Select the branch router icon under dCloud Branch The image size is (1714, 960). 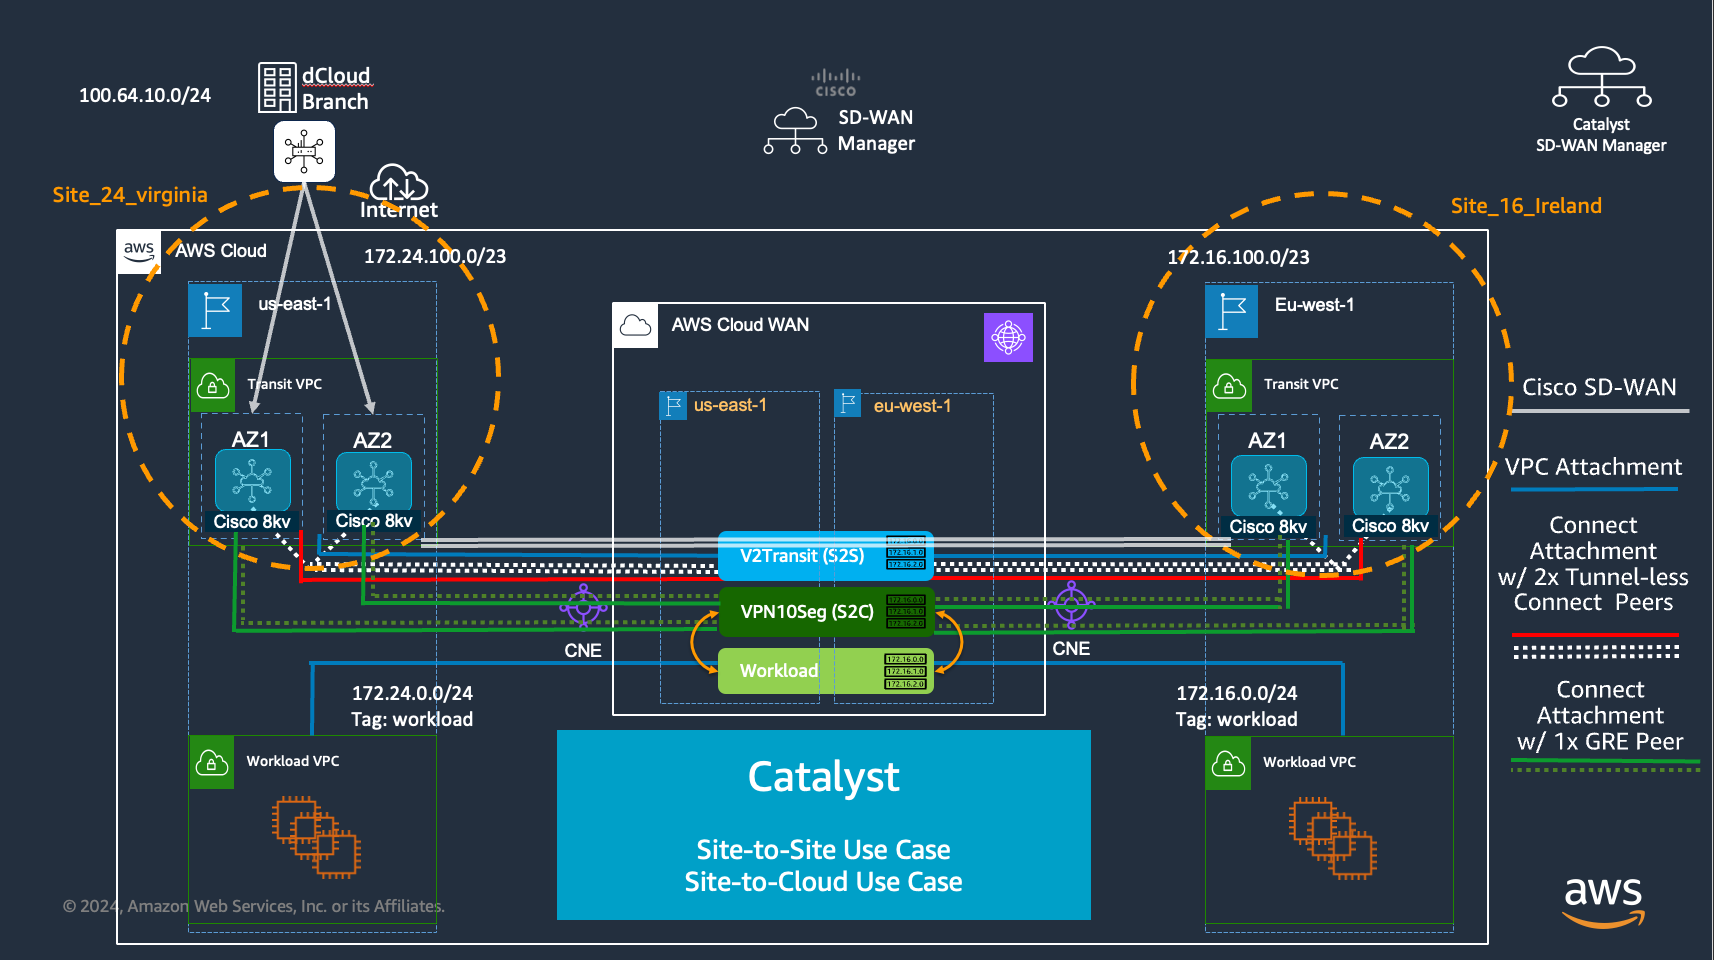click(x=304, y=151)
